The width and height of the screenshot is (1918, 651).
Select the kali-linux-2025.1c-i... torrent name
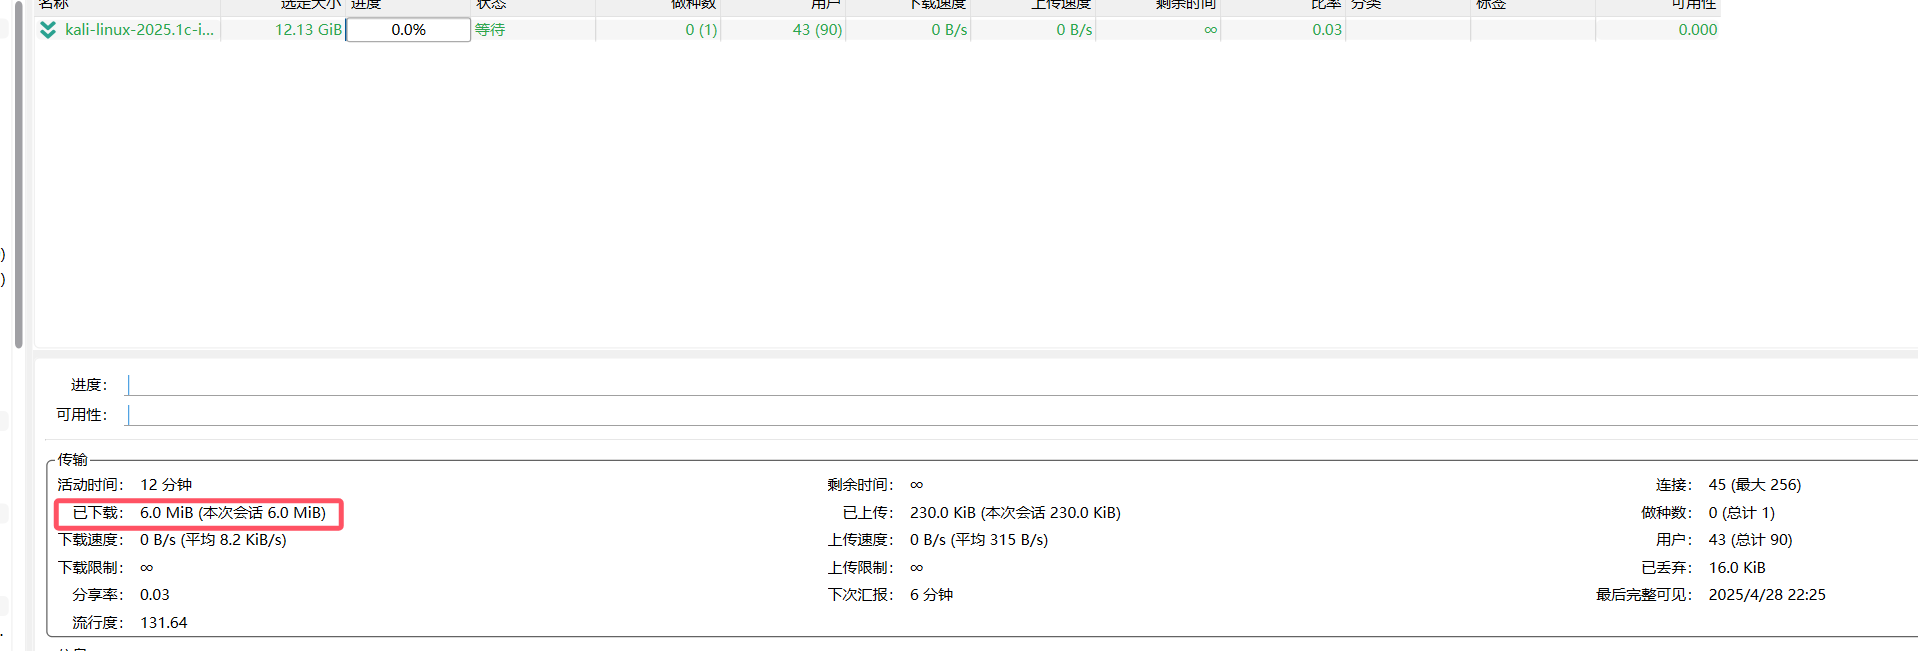139,30
